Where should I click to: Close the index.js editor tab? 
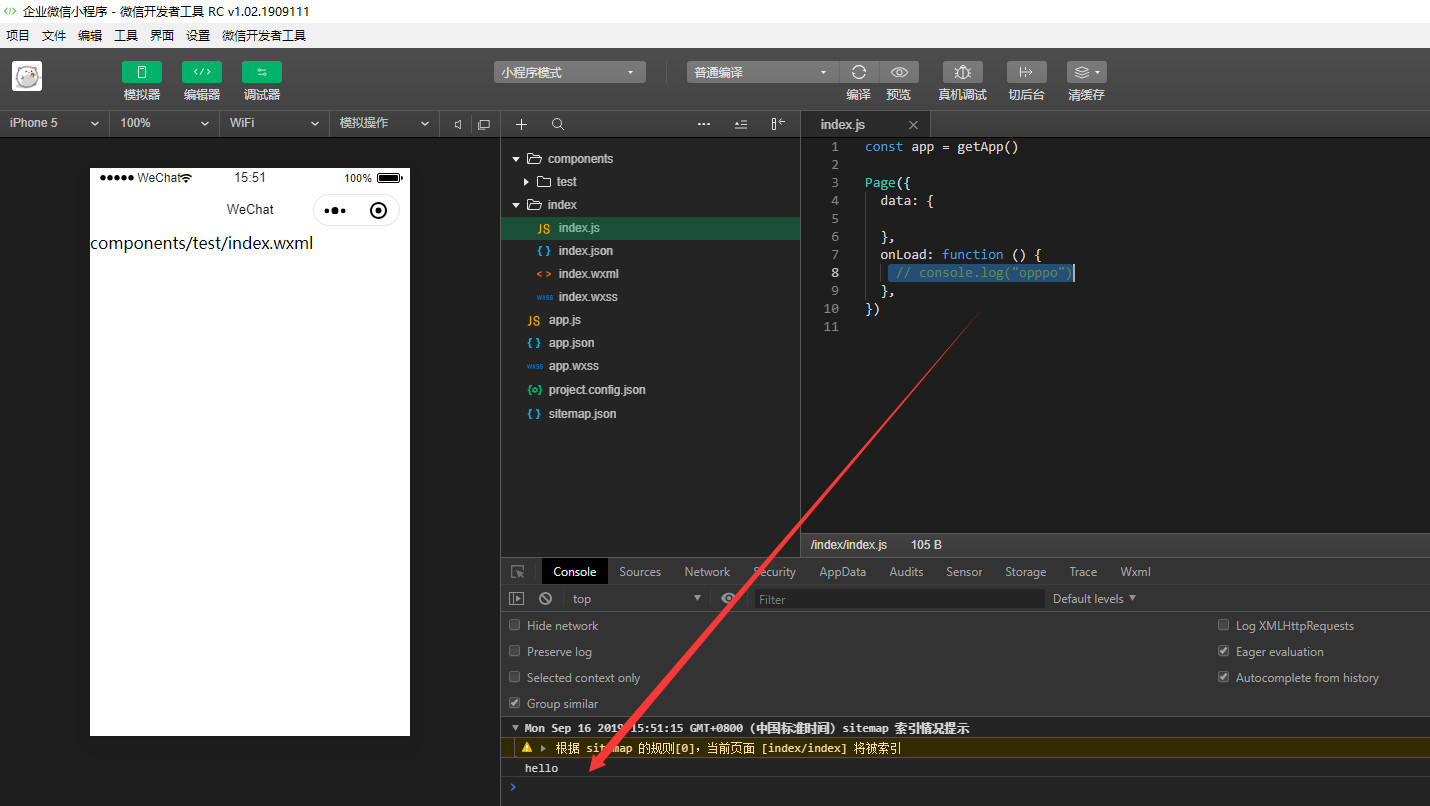[x=913, y=125]
